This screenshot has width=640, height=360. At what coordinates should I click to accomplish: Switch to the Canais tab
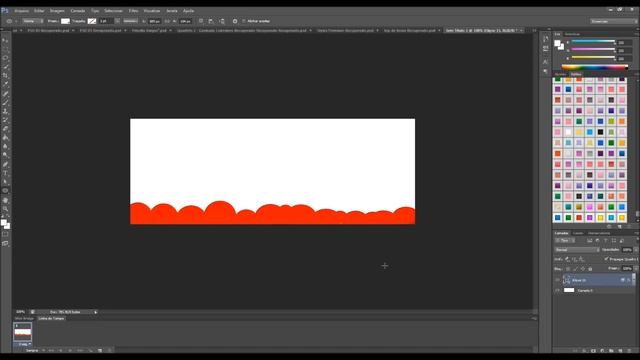[578, 233]
